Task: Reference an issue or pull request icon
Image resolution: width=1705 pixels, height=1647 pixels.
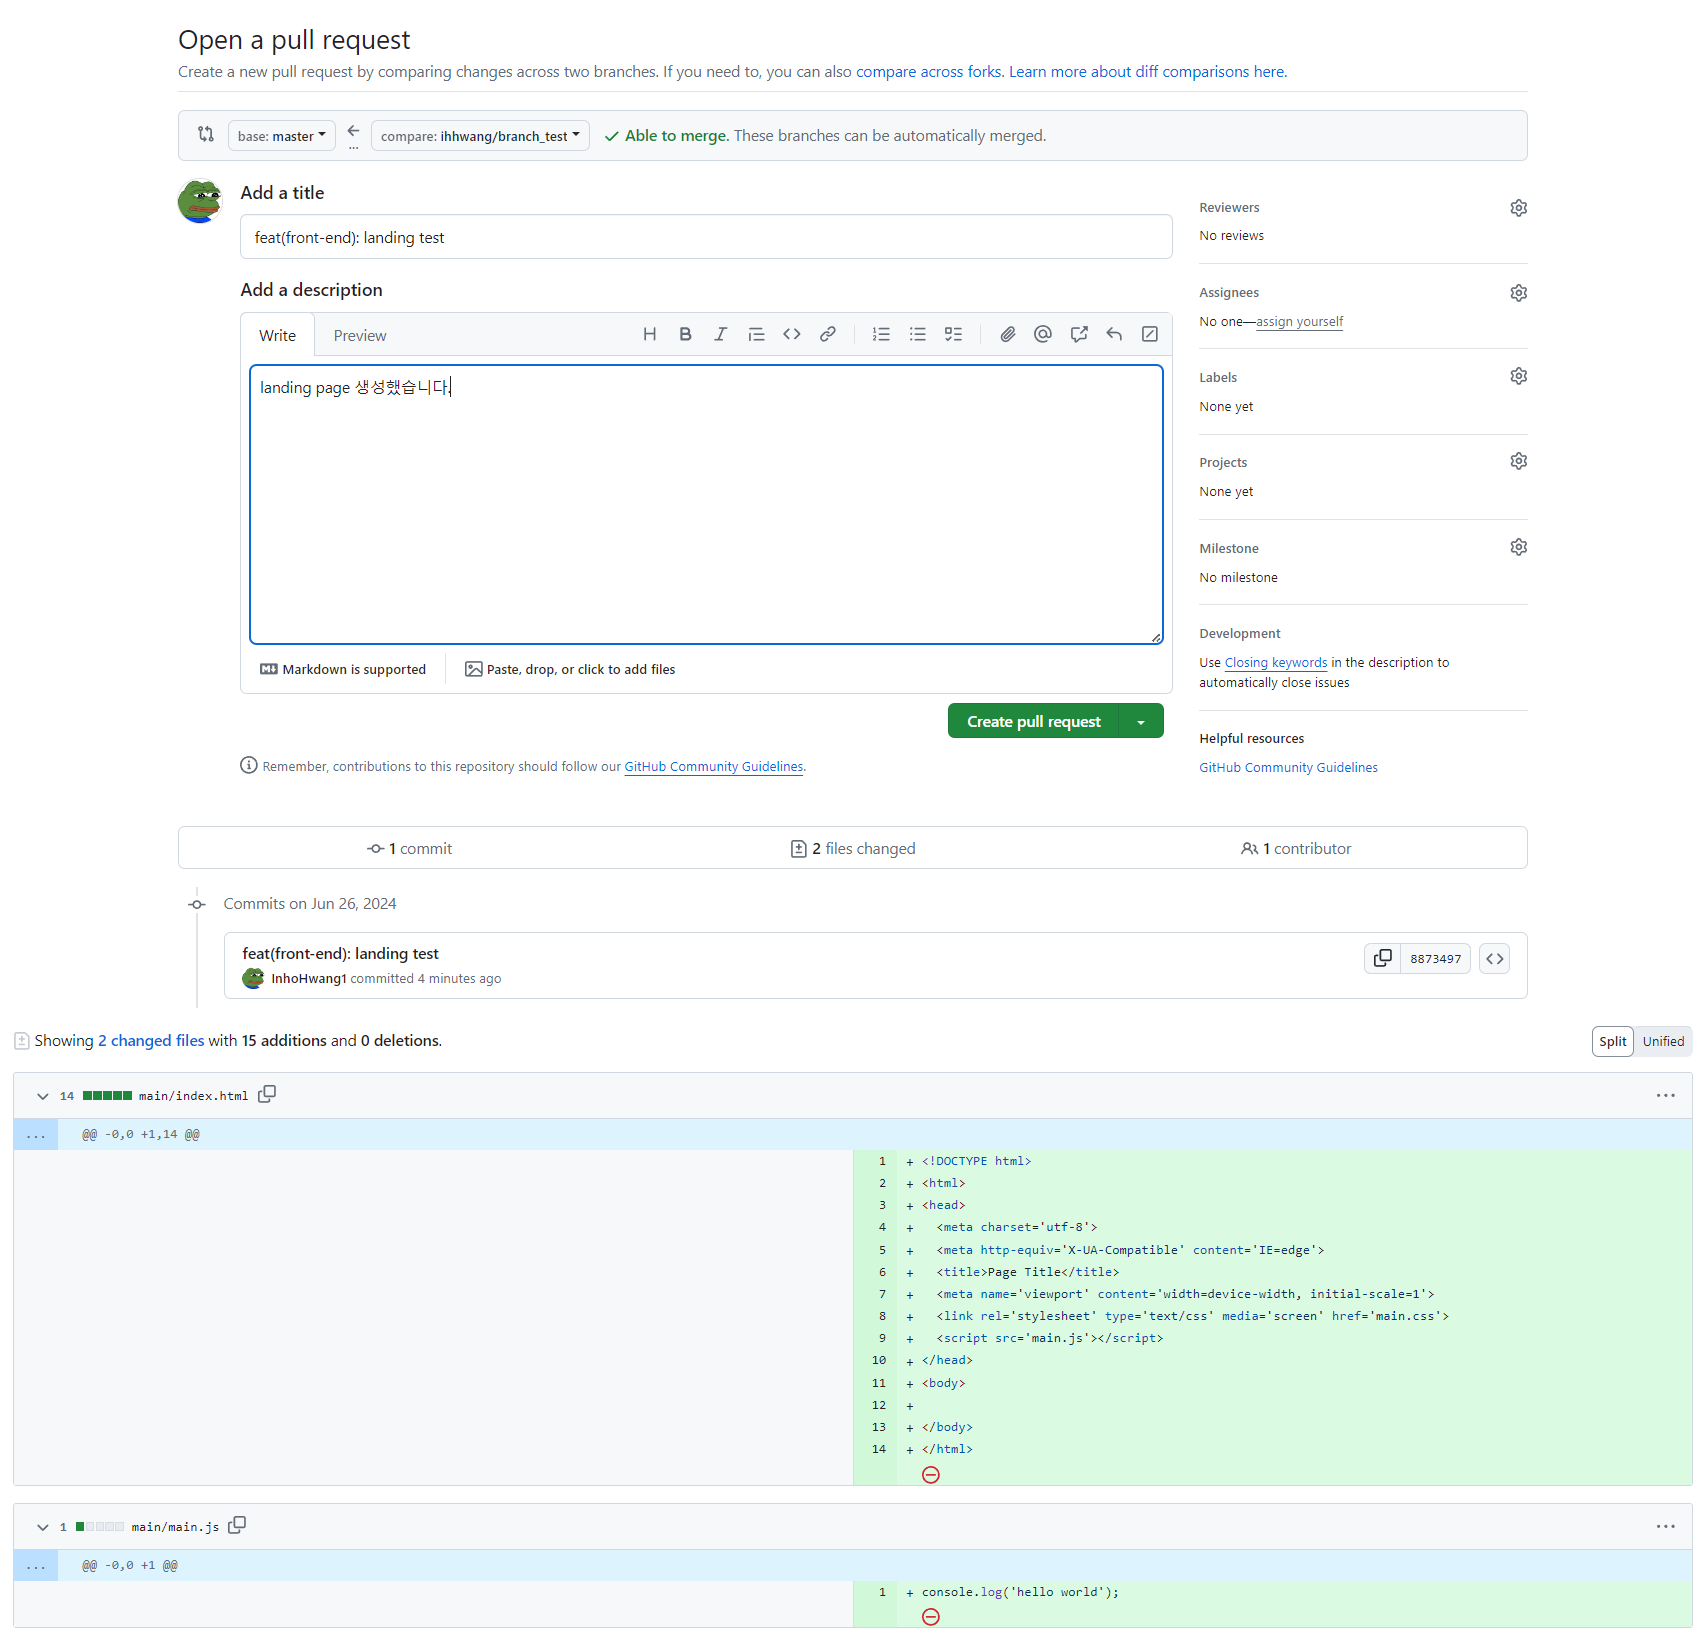Action: [x=1079, y=334]
